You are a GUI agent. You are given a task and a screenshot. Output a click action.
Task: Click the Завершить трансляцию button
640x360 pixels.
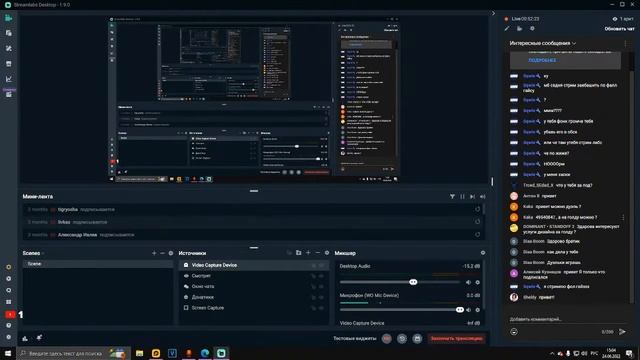click(x=456, y=338)
